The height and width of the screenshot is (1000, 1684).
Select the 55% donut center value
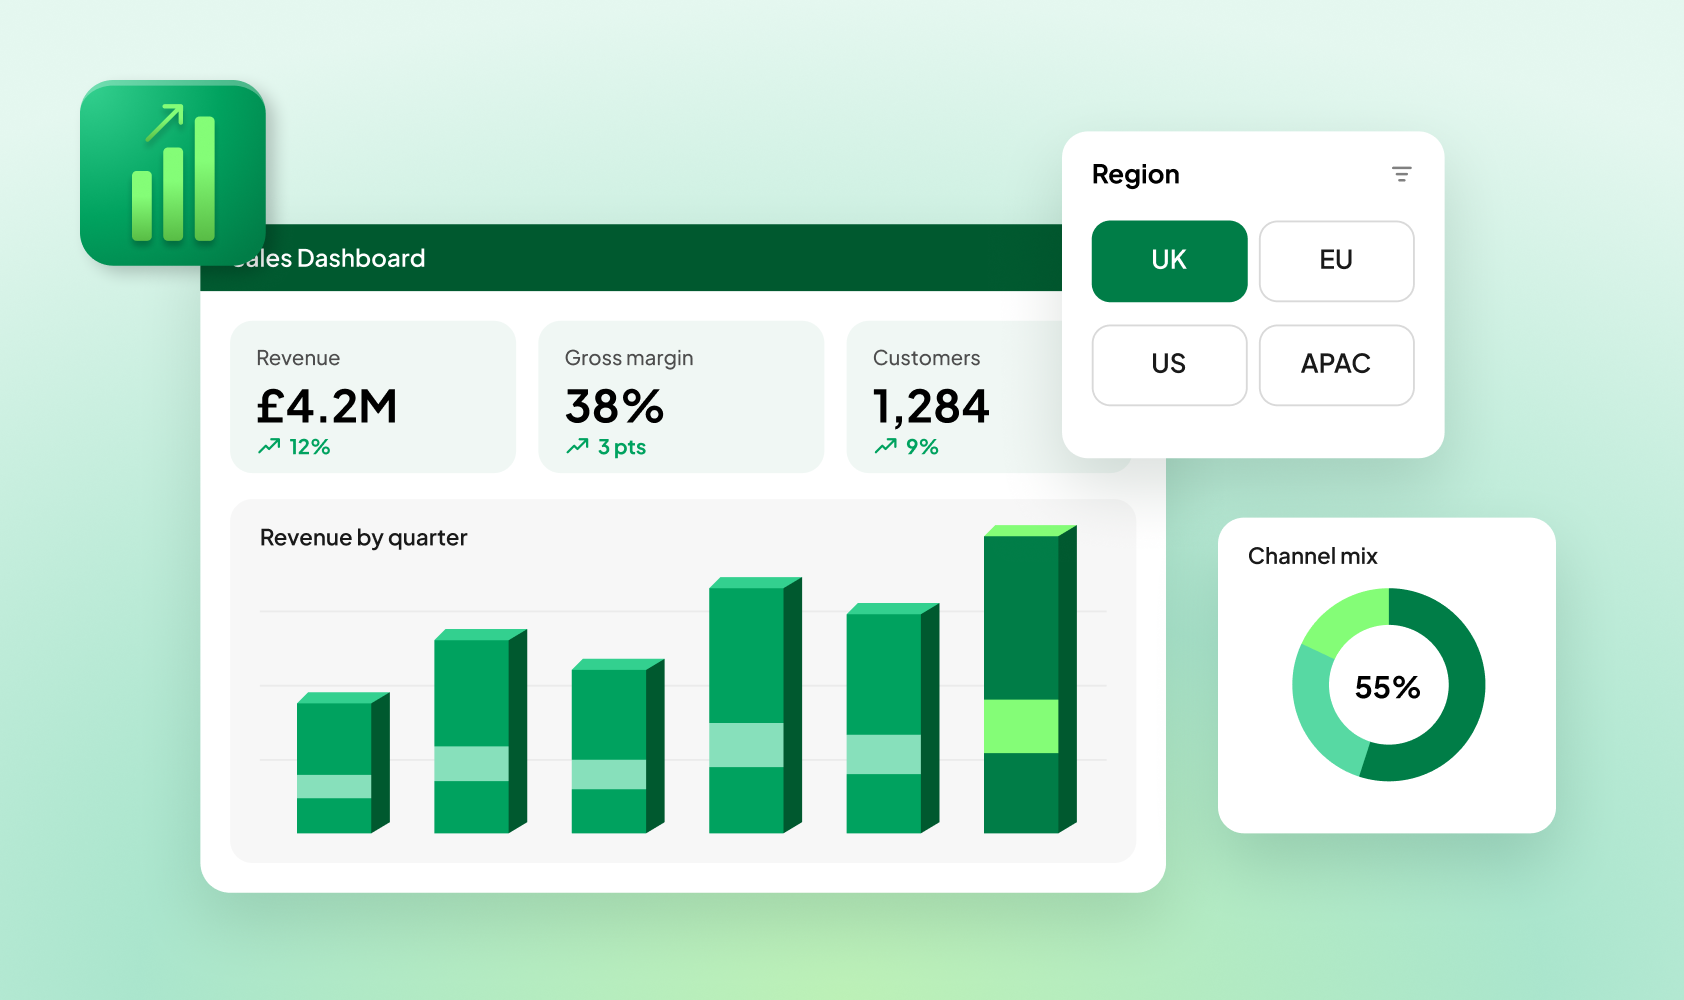click(1388, 687)
